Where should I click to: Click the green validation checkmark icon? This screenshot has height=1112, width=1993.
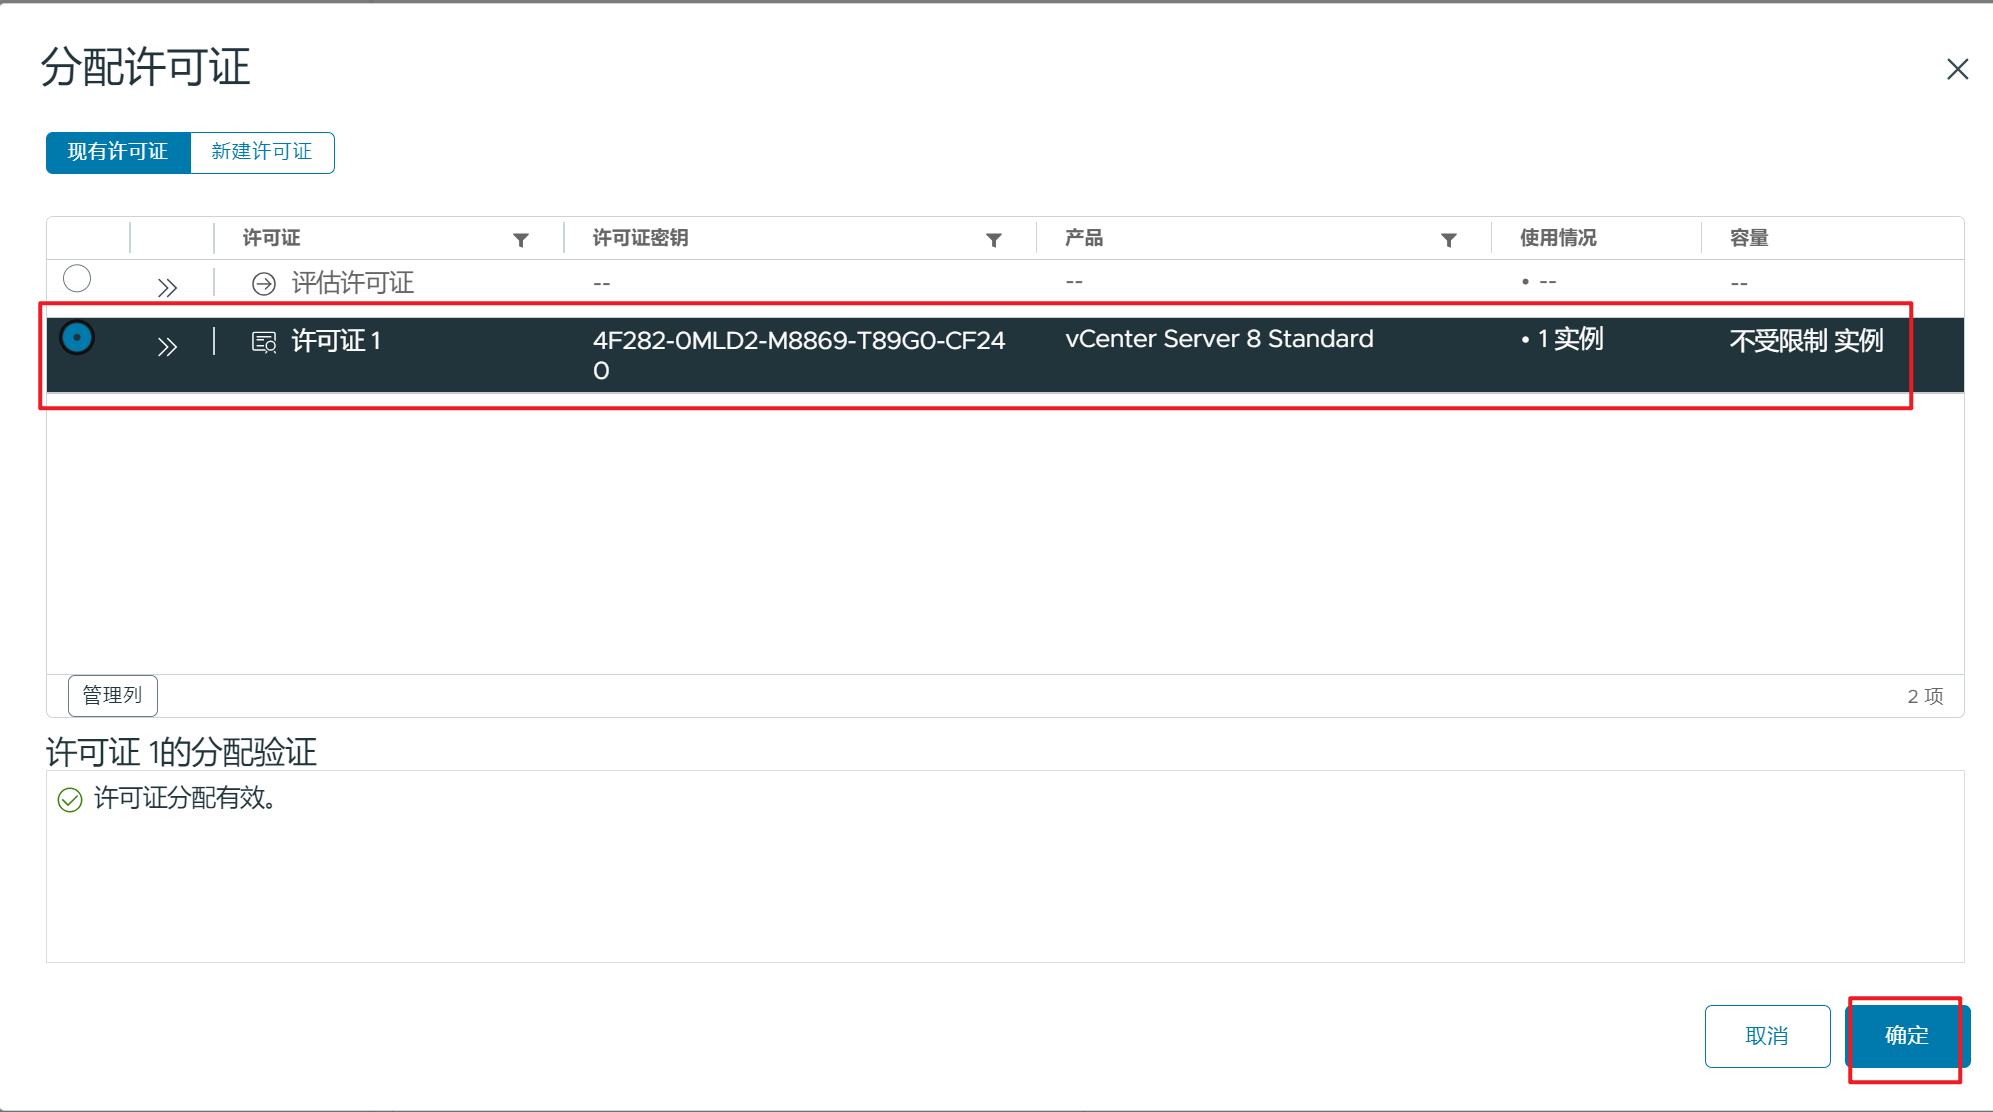coord(70,800)
